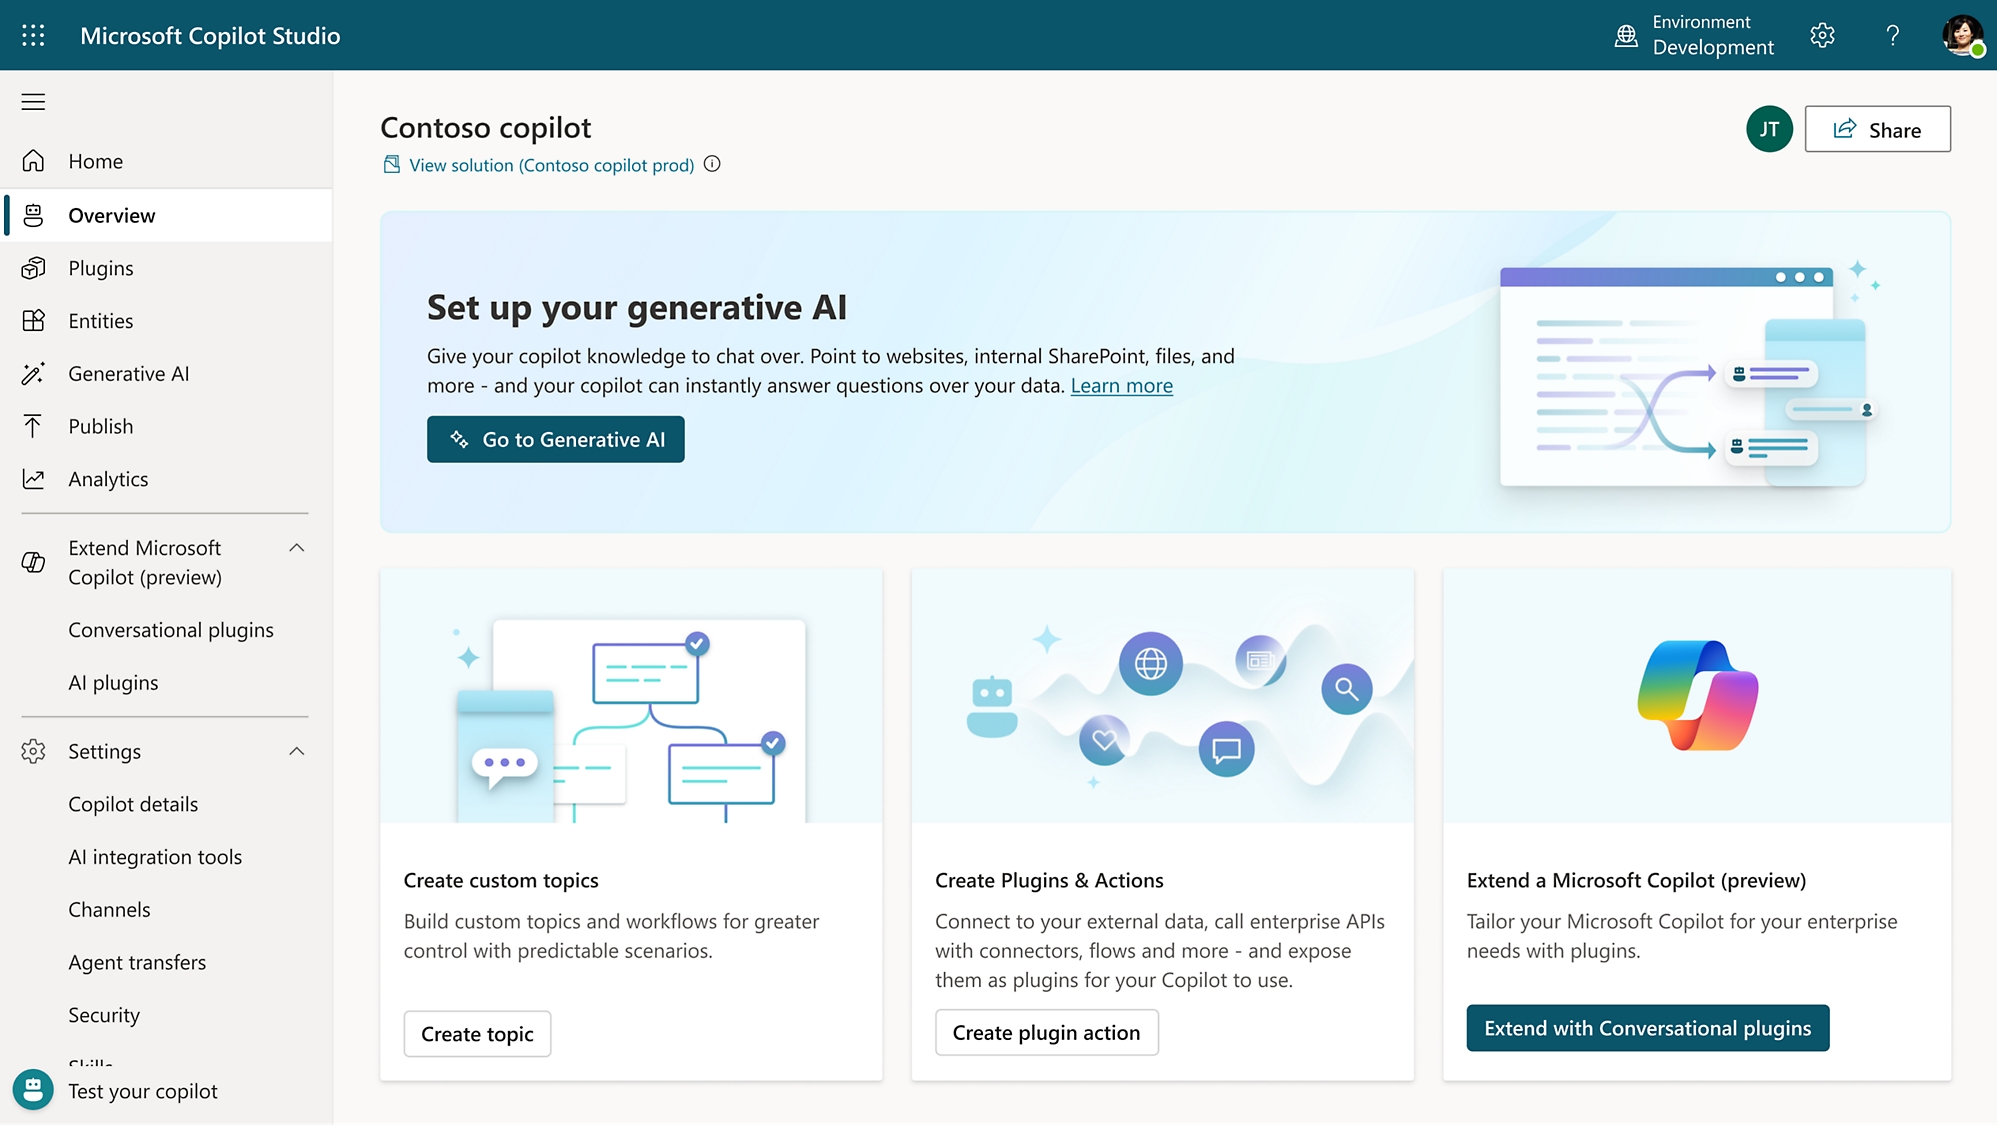
Task: Select Analytics from sidebar
Action: (108, 477)
